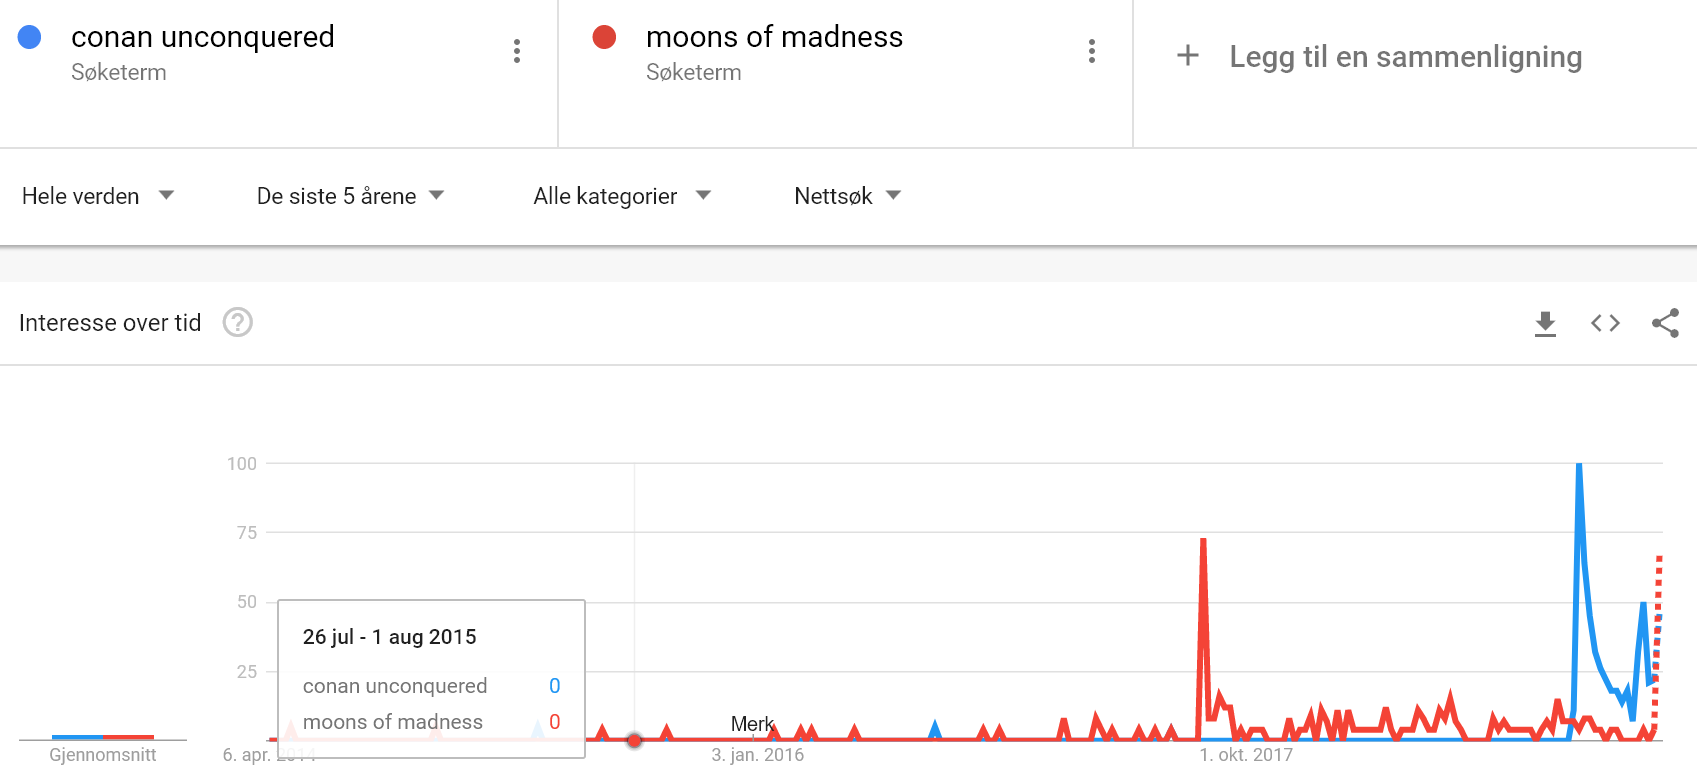Edit the moons of madness search term

tap(774, 37)
